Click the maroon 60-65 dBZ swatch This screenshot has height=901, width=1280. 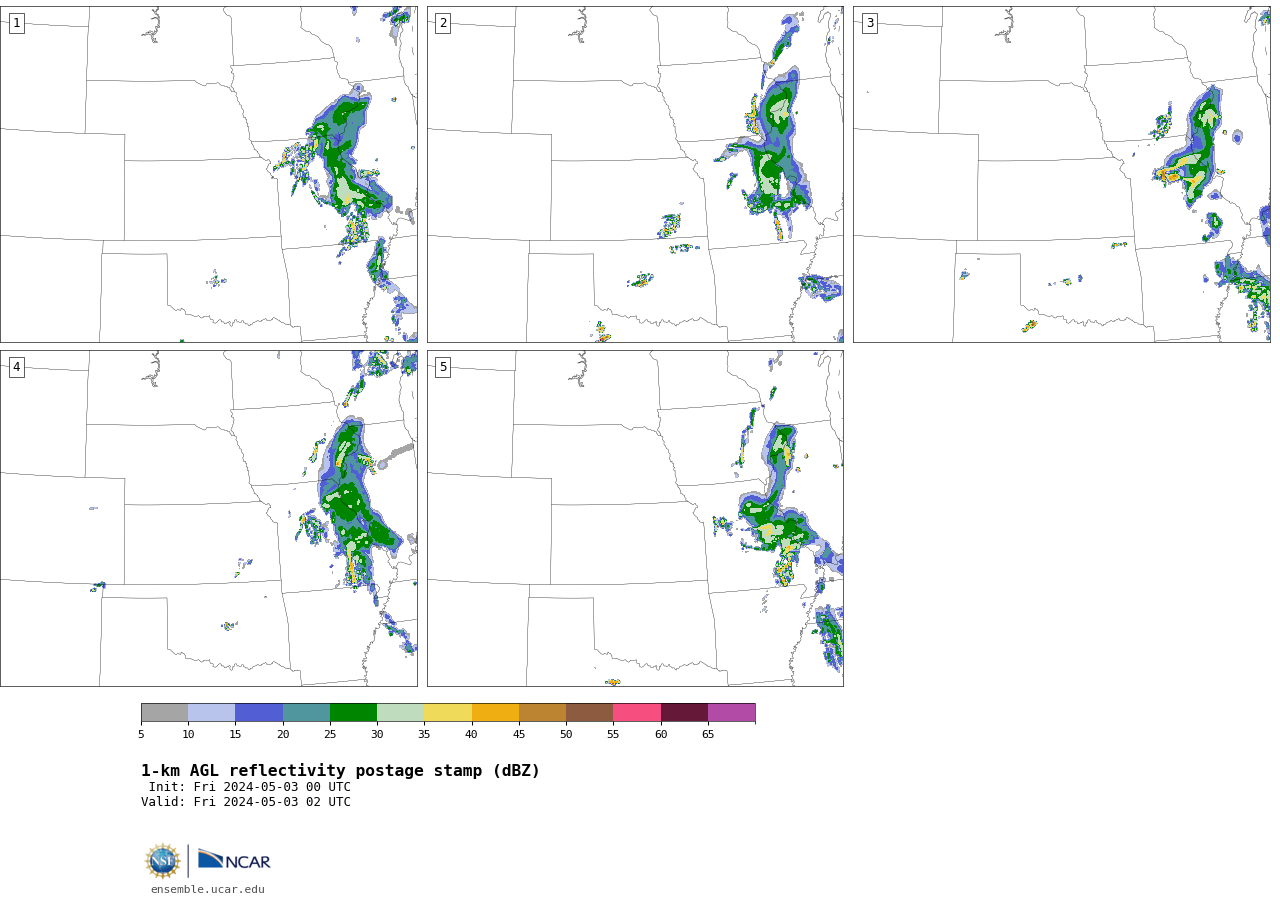tap(684, 712)
